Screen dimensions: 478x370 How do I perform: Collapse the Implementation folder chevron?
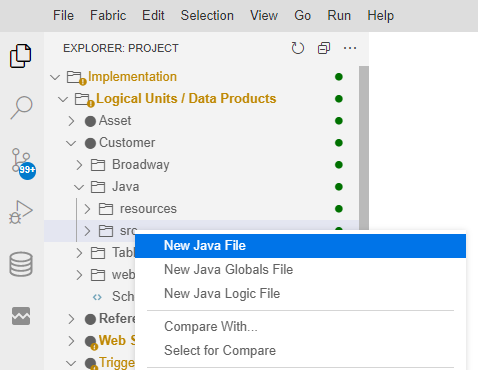click(x=55, y=77)
